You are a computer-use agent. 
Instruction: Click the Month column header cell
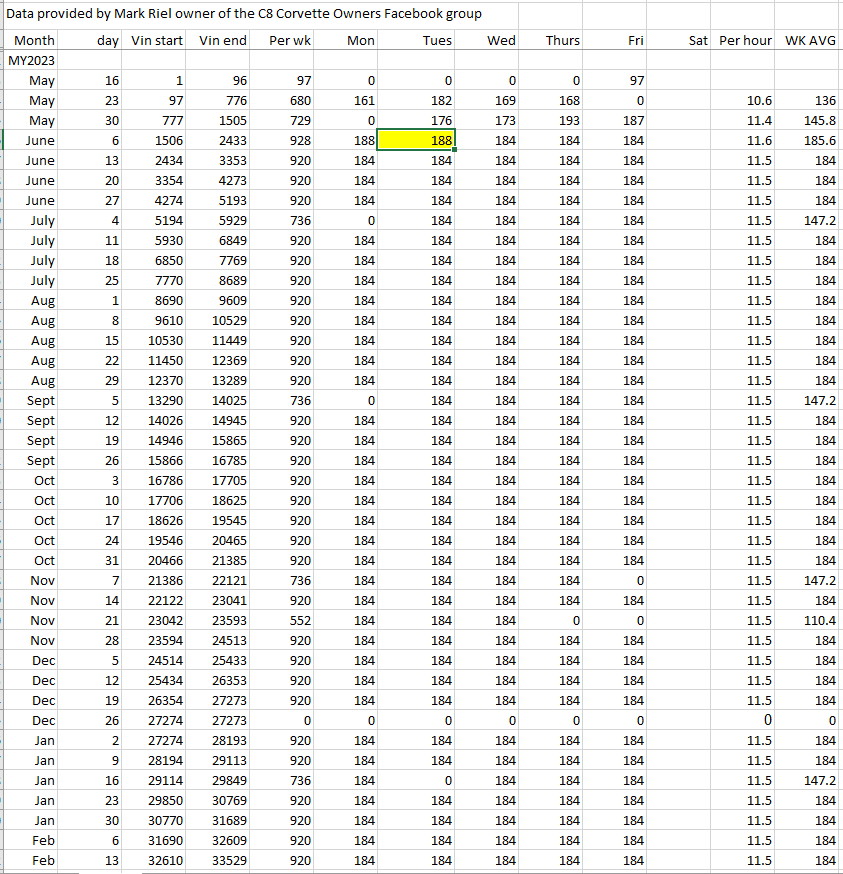coord(34,41)
